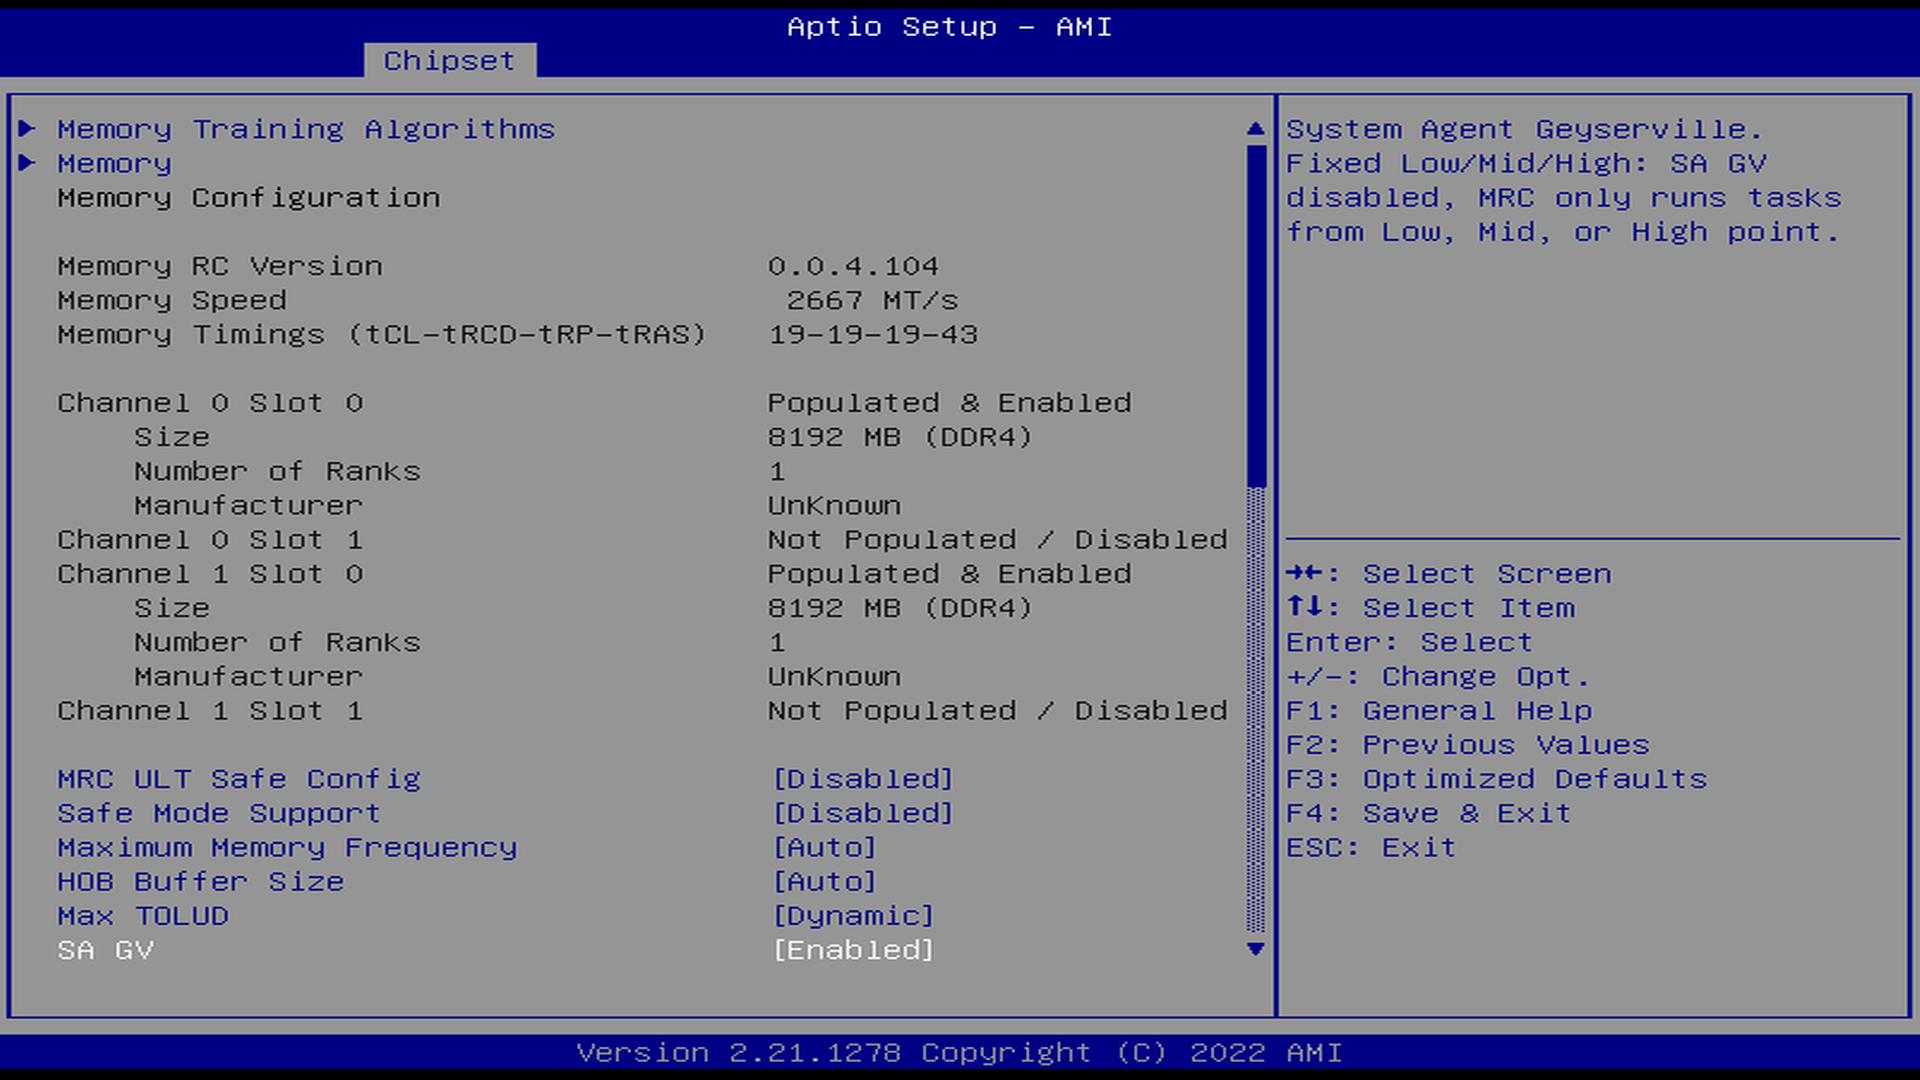Click the dark blue scrollbar thumb

(1256, 315)
